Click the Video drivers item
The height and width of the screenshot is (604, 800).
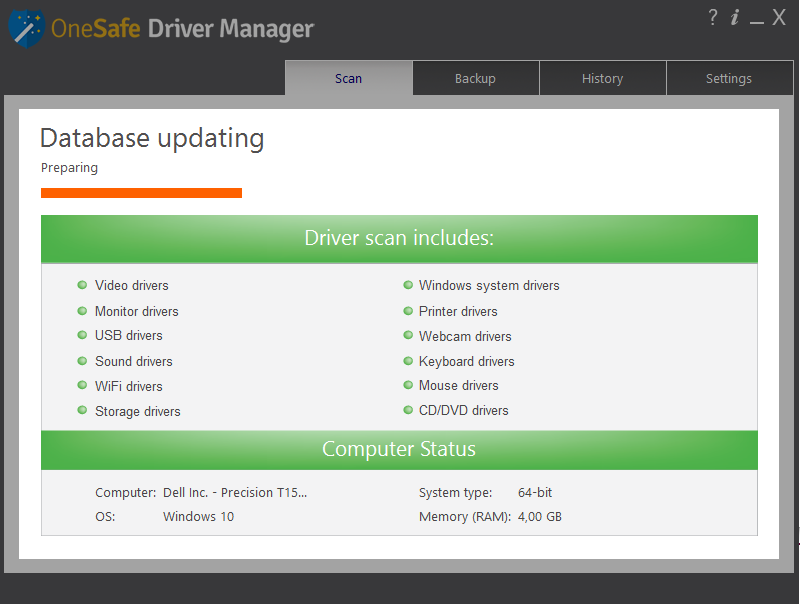[x=132, y=285]
